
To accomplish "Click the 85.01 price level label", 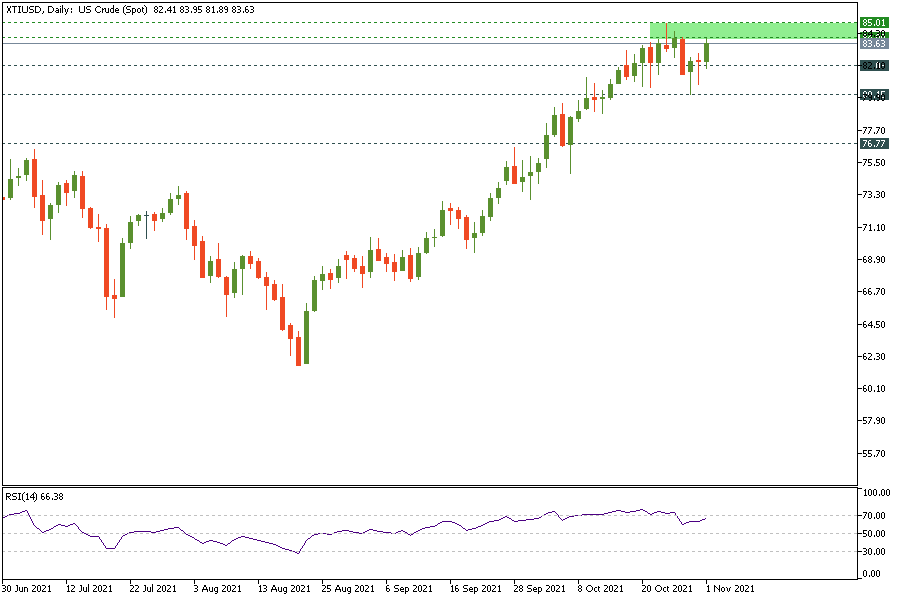I will pos(873,22).
